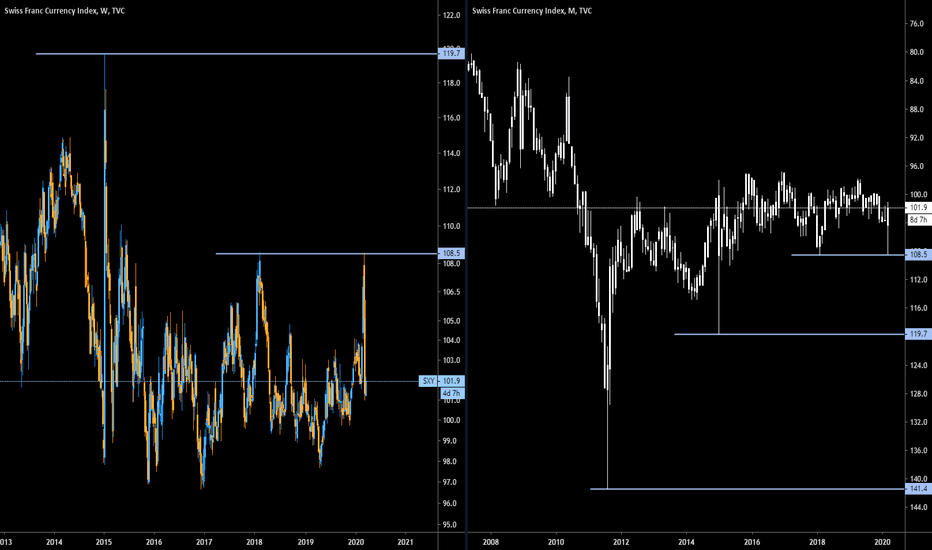The width and height of the screenshot is (932, 550).
Task: Click 128.0 on the monthly price axis
Action: 918,394
